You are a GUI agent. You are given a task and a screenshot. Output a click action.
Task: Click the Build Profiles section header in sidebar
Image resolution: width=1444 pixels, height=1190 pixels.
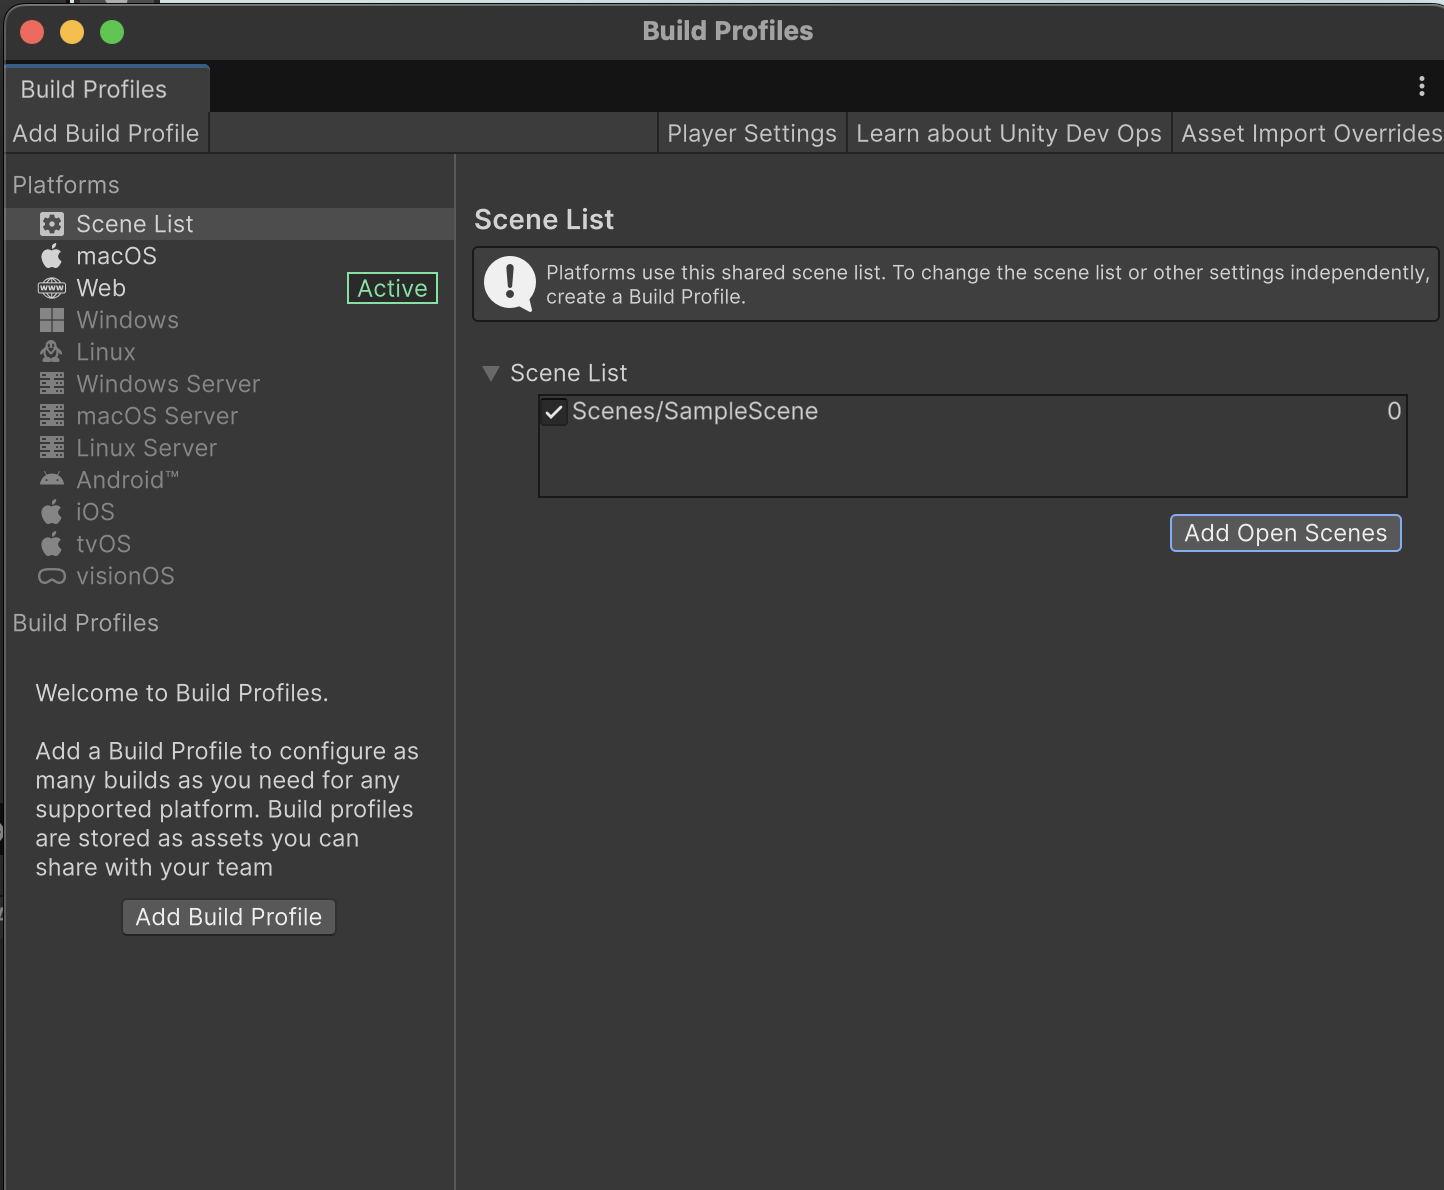click(x=86, y=623)
